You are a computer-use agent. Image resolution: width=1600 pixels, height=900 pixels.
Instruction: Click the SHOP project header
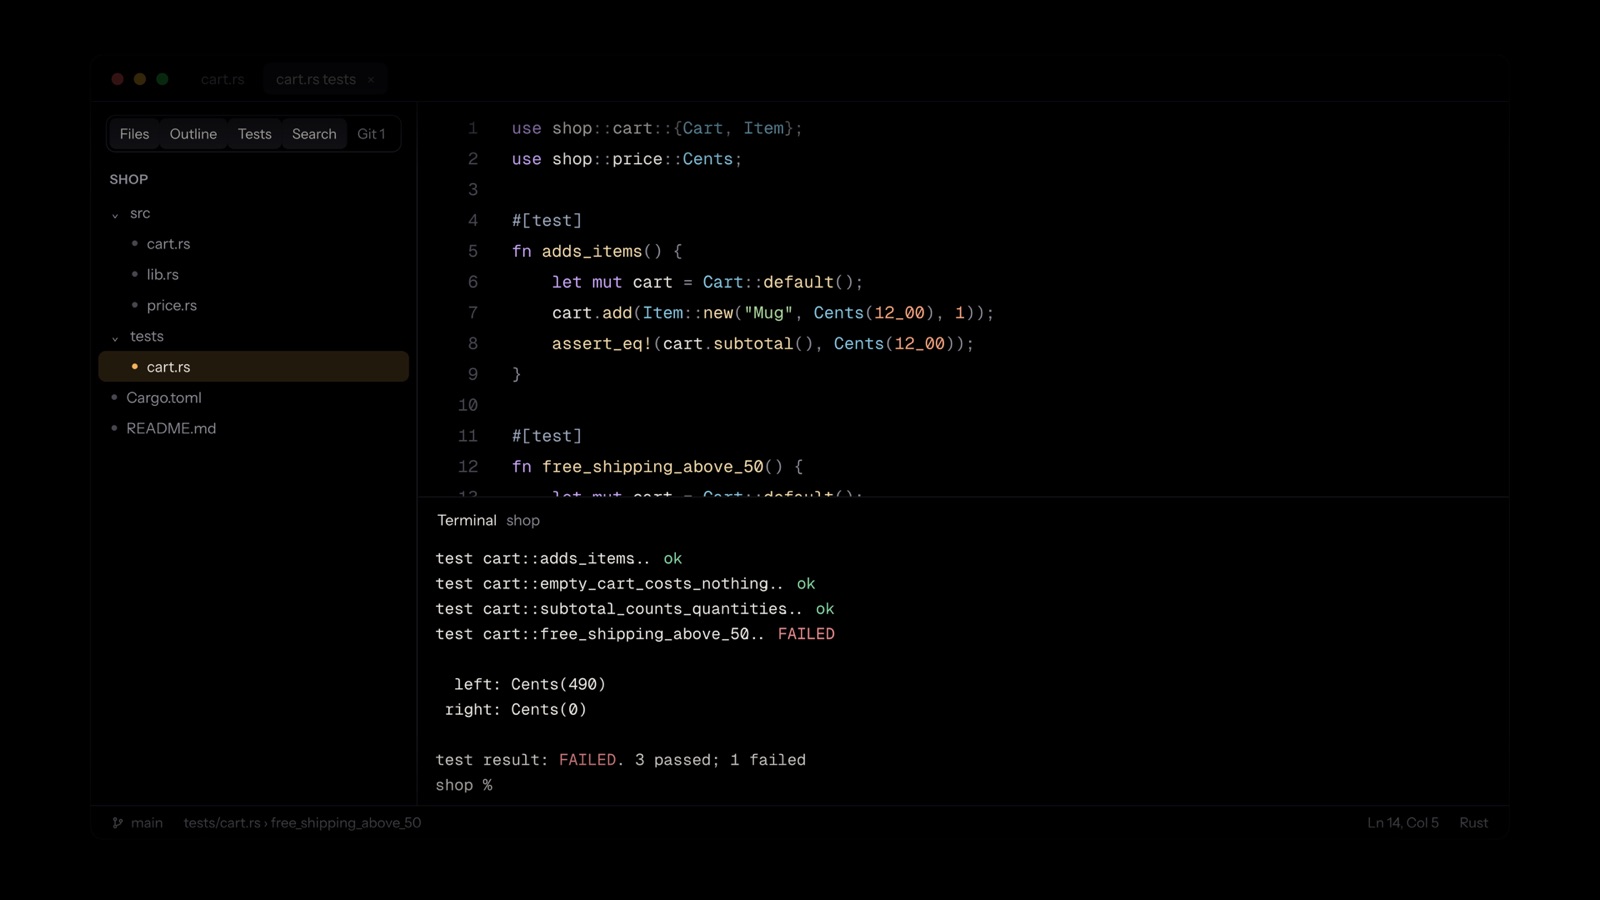tap(129, 179)
